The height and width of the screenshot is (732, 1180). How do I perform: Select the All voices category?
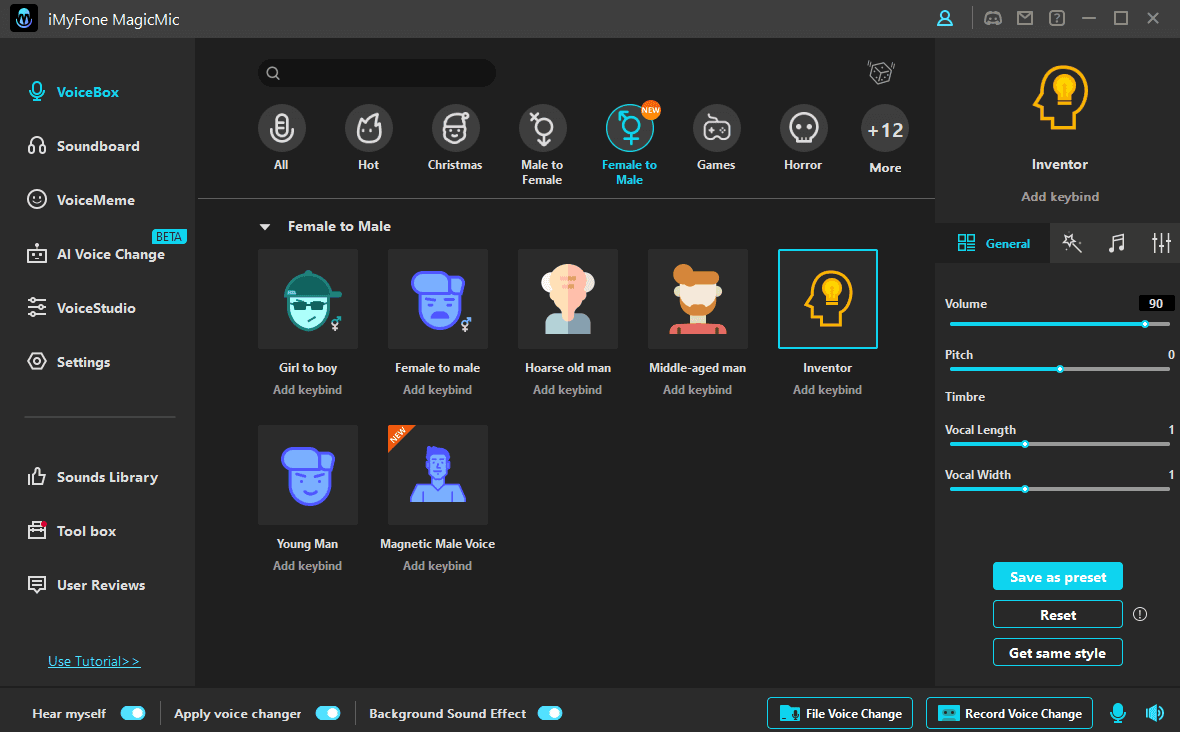[281, 138]
